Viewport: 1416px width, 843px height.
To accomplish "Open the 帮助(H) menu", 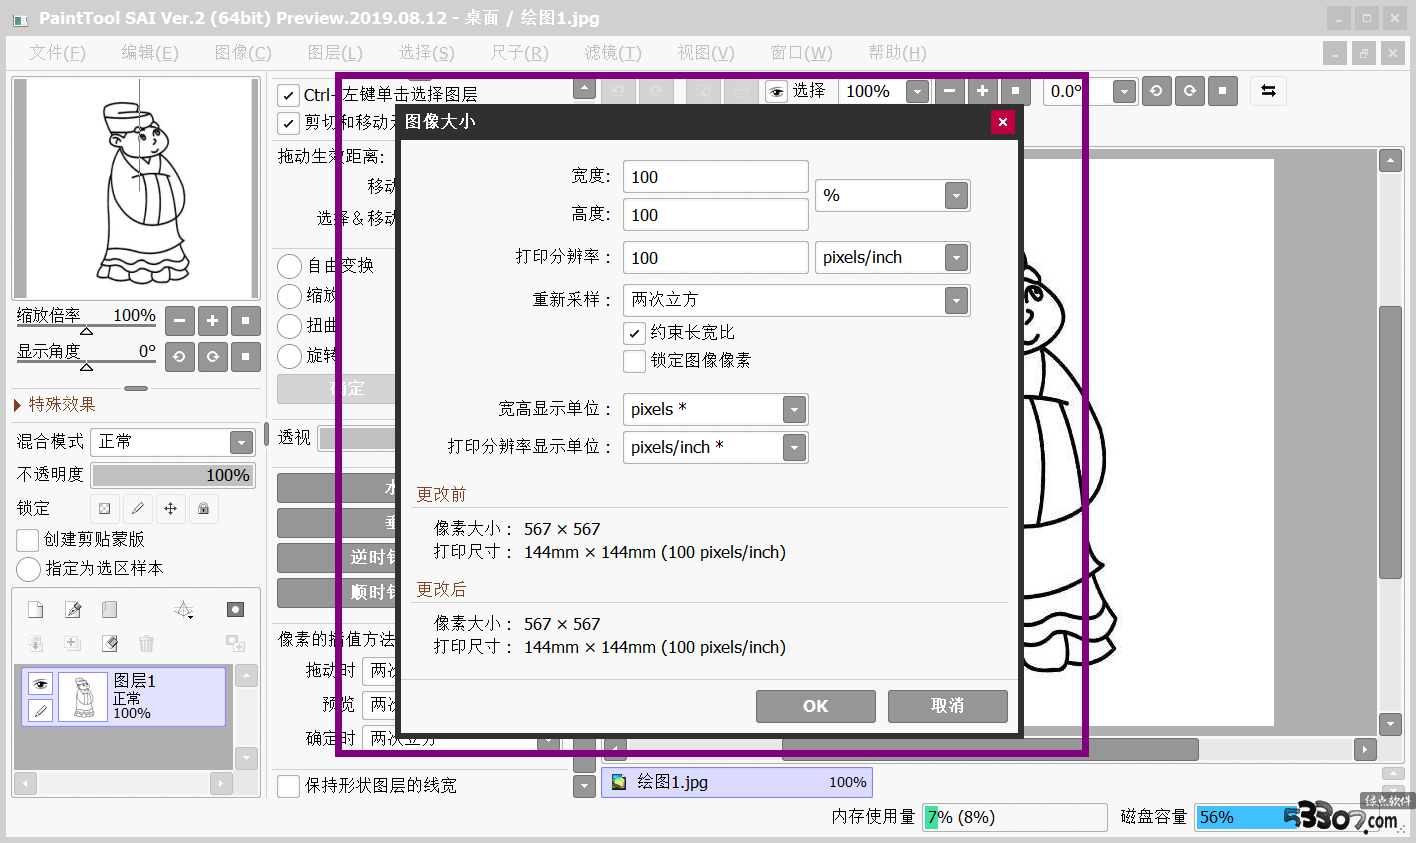I will (897, 53).
